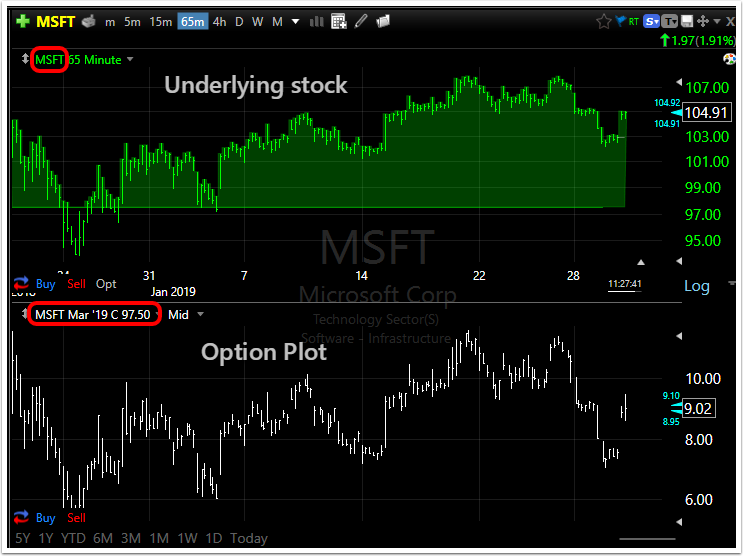The image size is (743, 556).
Task: Click the up triangle near time axis
Action: pyautogui.click(x=641, y=262)
